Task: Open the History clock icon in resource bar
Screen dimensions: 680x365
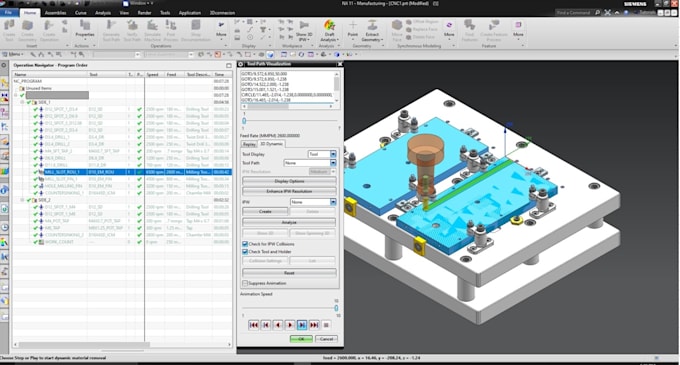Action: pos(4,227)
